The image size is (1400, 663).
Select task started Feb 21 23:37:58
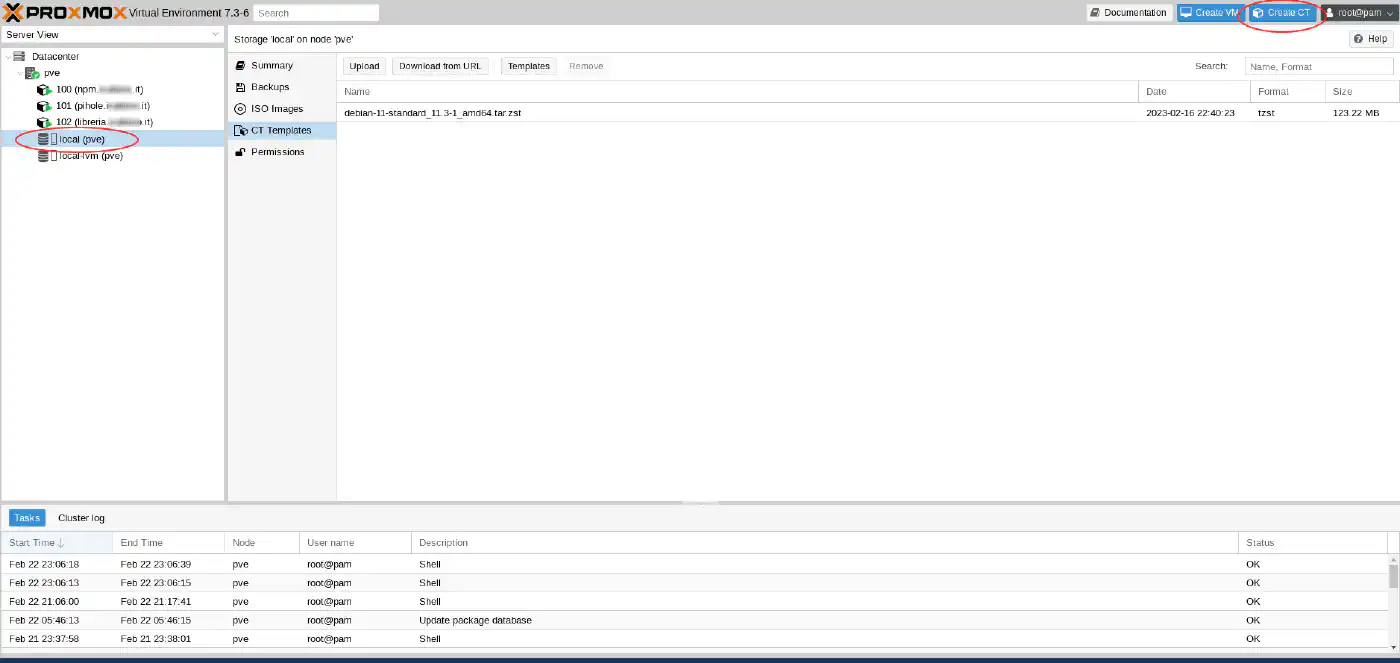[x=694, y=639]
